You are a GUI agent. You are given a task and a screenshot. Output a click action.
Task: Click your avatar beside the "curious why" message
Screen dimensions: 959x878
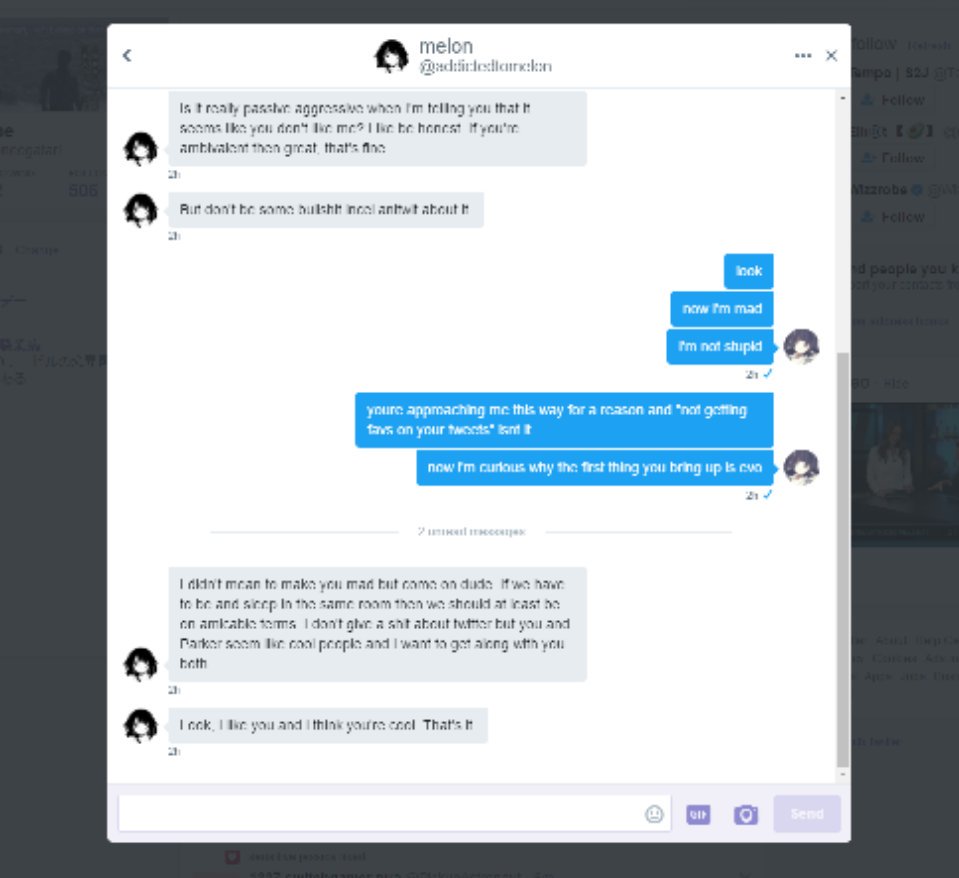pyautogui.click(x=801, y=467)
